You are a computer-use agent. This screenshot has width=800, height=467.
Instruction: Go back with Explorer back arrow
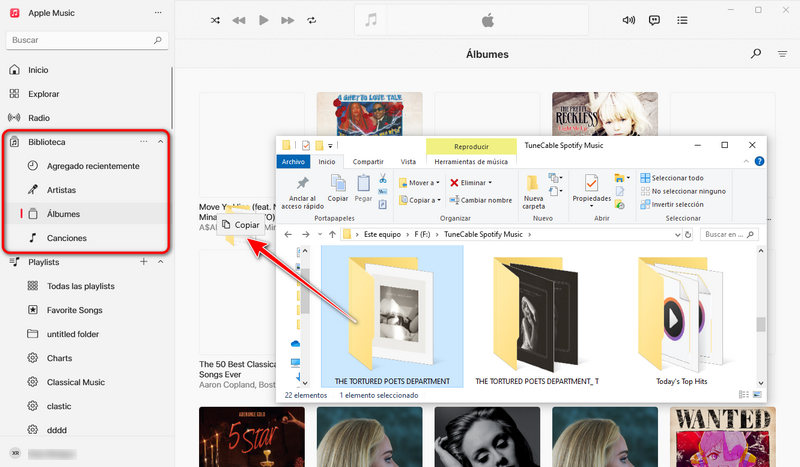click(x=288, y=234)
